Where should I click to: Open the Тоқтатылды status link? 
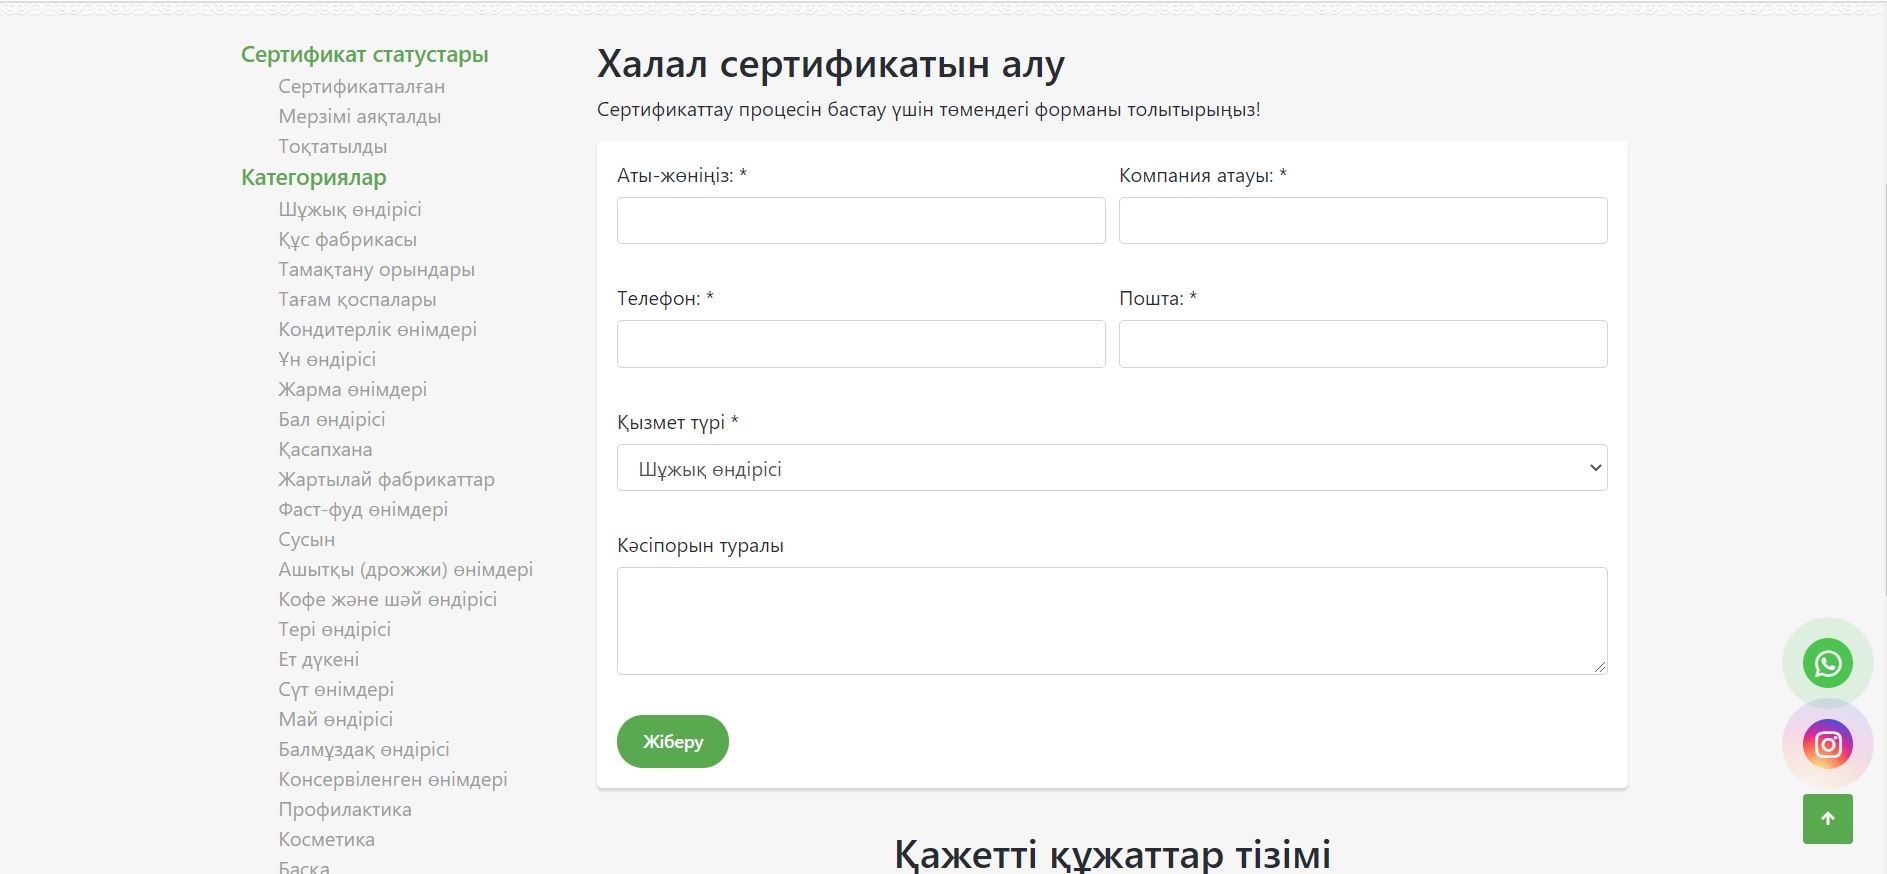[332, 147]
